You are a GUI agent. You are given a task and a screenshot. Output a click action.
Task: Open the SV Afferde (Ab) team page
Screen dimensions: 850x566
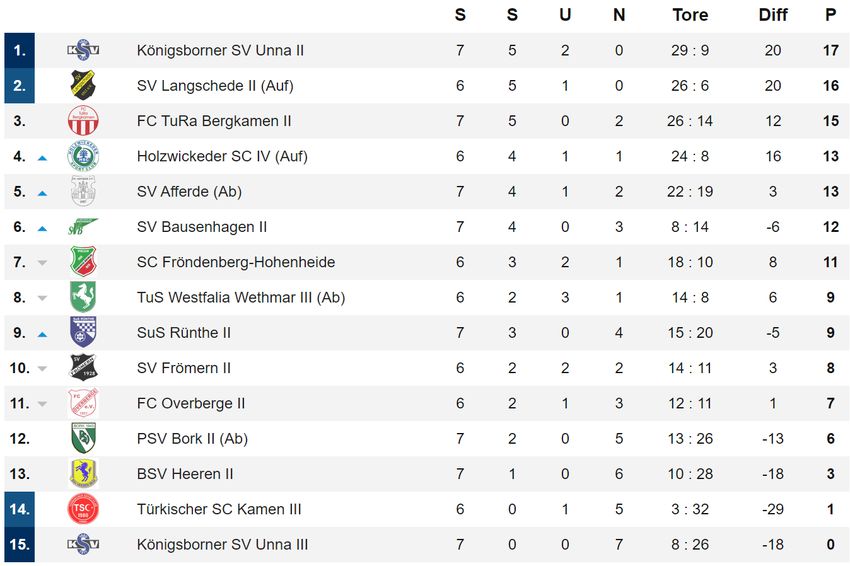(x=189, y=191)
